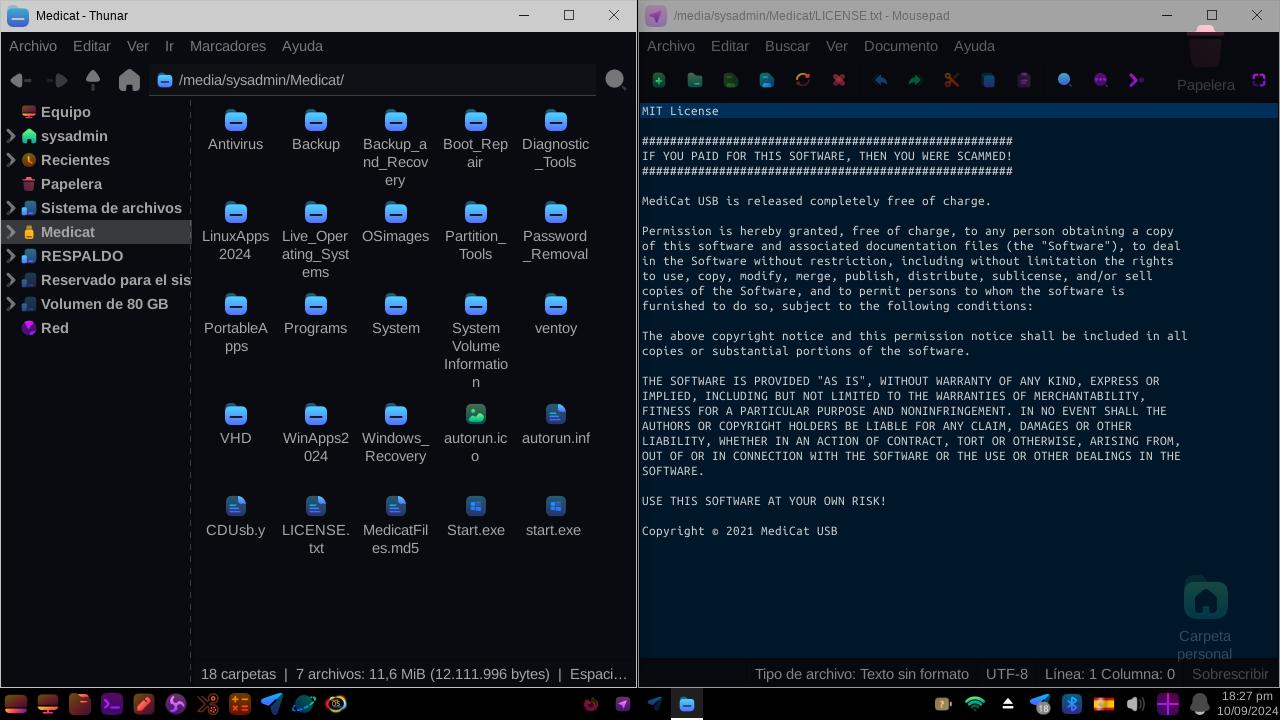Launch terminal from the taskbar
Viewport: 1280px width, 720px height.
[x=112, y=704]
